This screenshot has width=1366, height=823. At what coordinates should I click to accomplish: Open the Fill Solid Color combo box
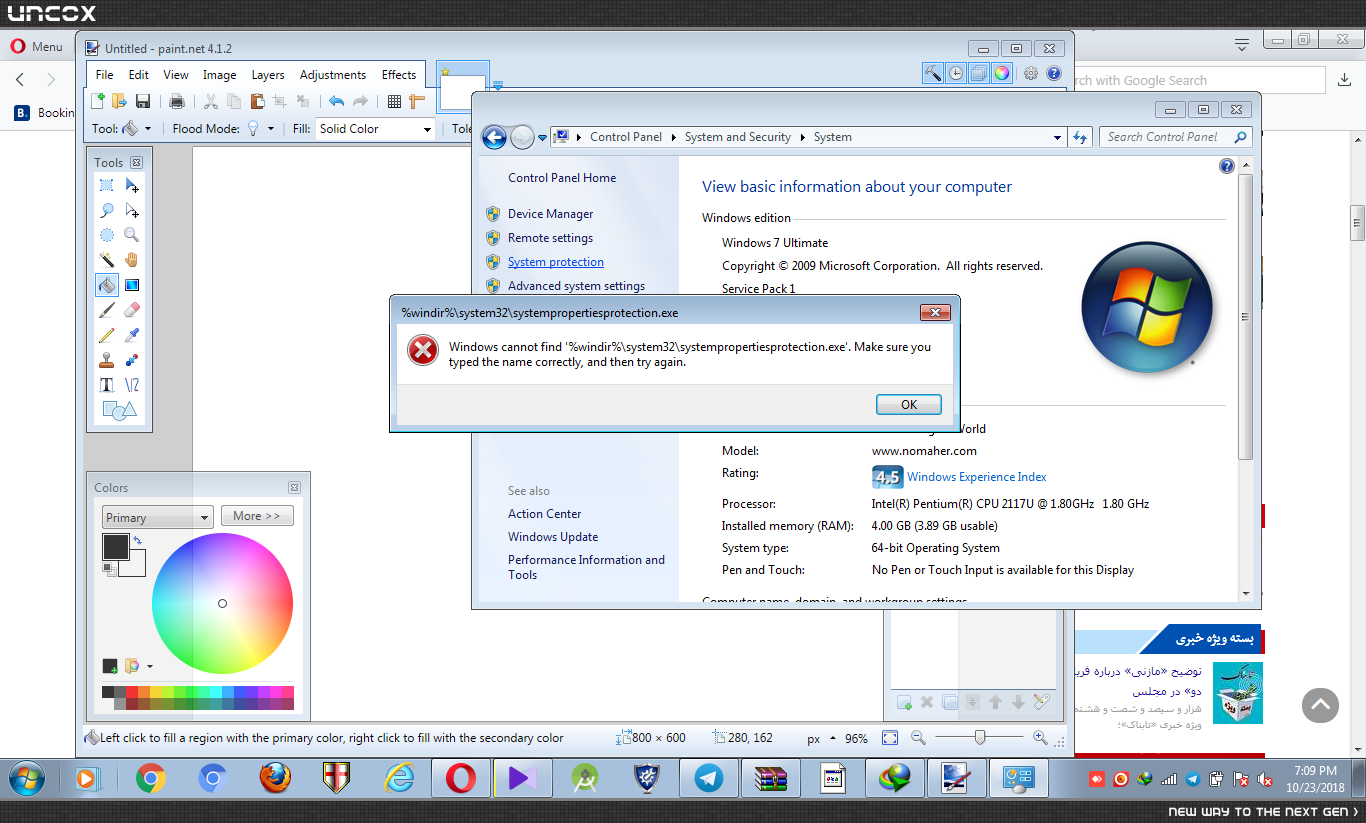[x=376, y=129]
